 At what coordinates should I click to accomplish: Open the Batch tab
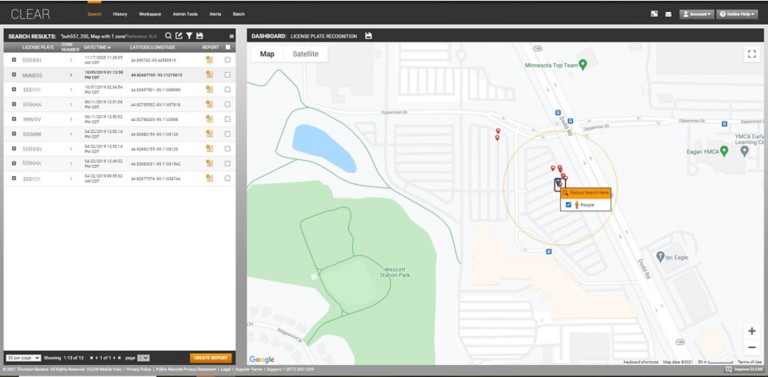pos(239,14)
